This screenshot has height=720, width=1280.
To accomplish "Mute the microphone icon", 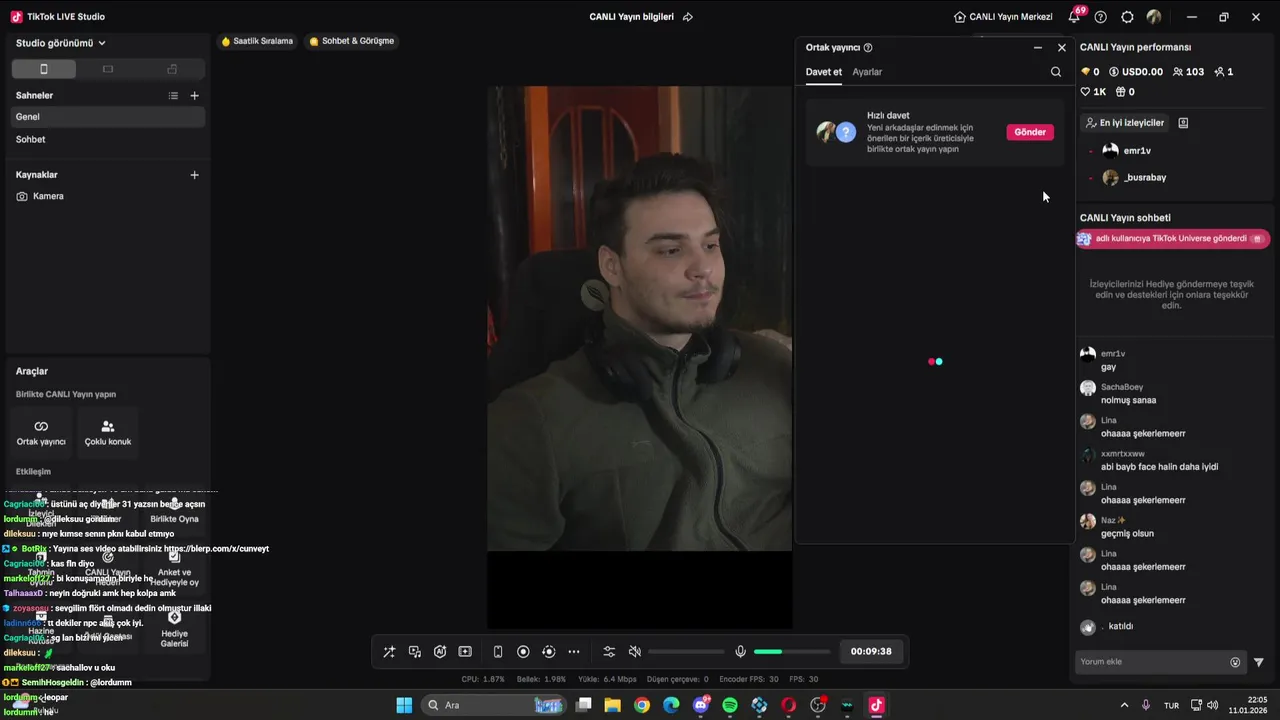I will [740, 652].
